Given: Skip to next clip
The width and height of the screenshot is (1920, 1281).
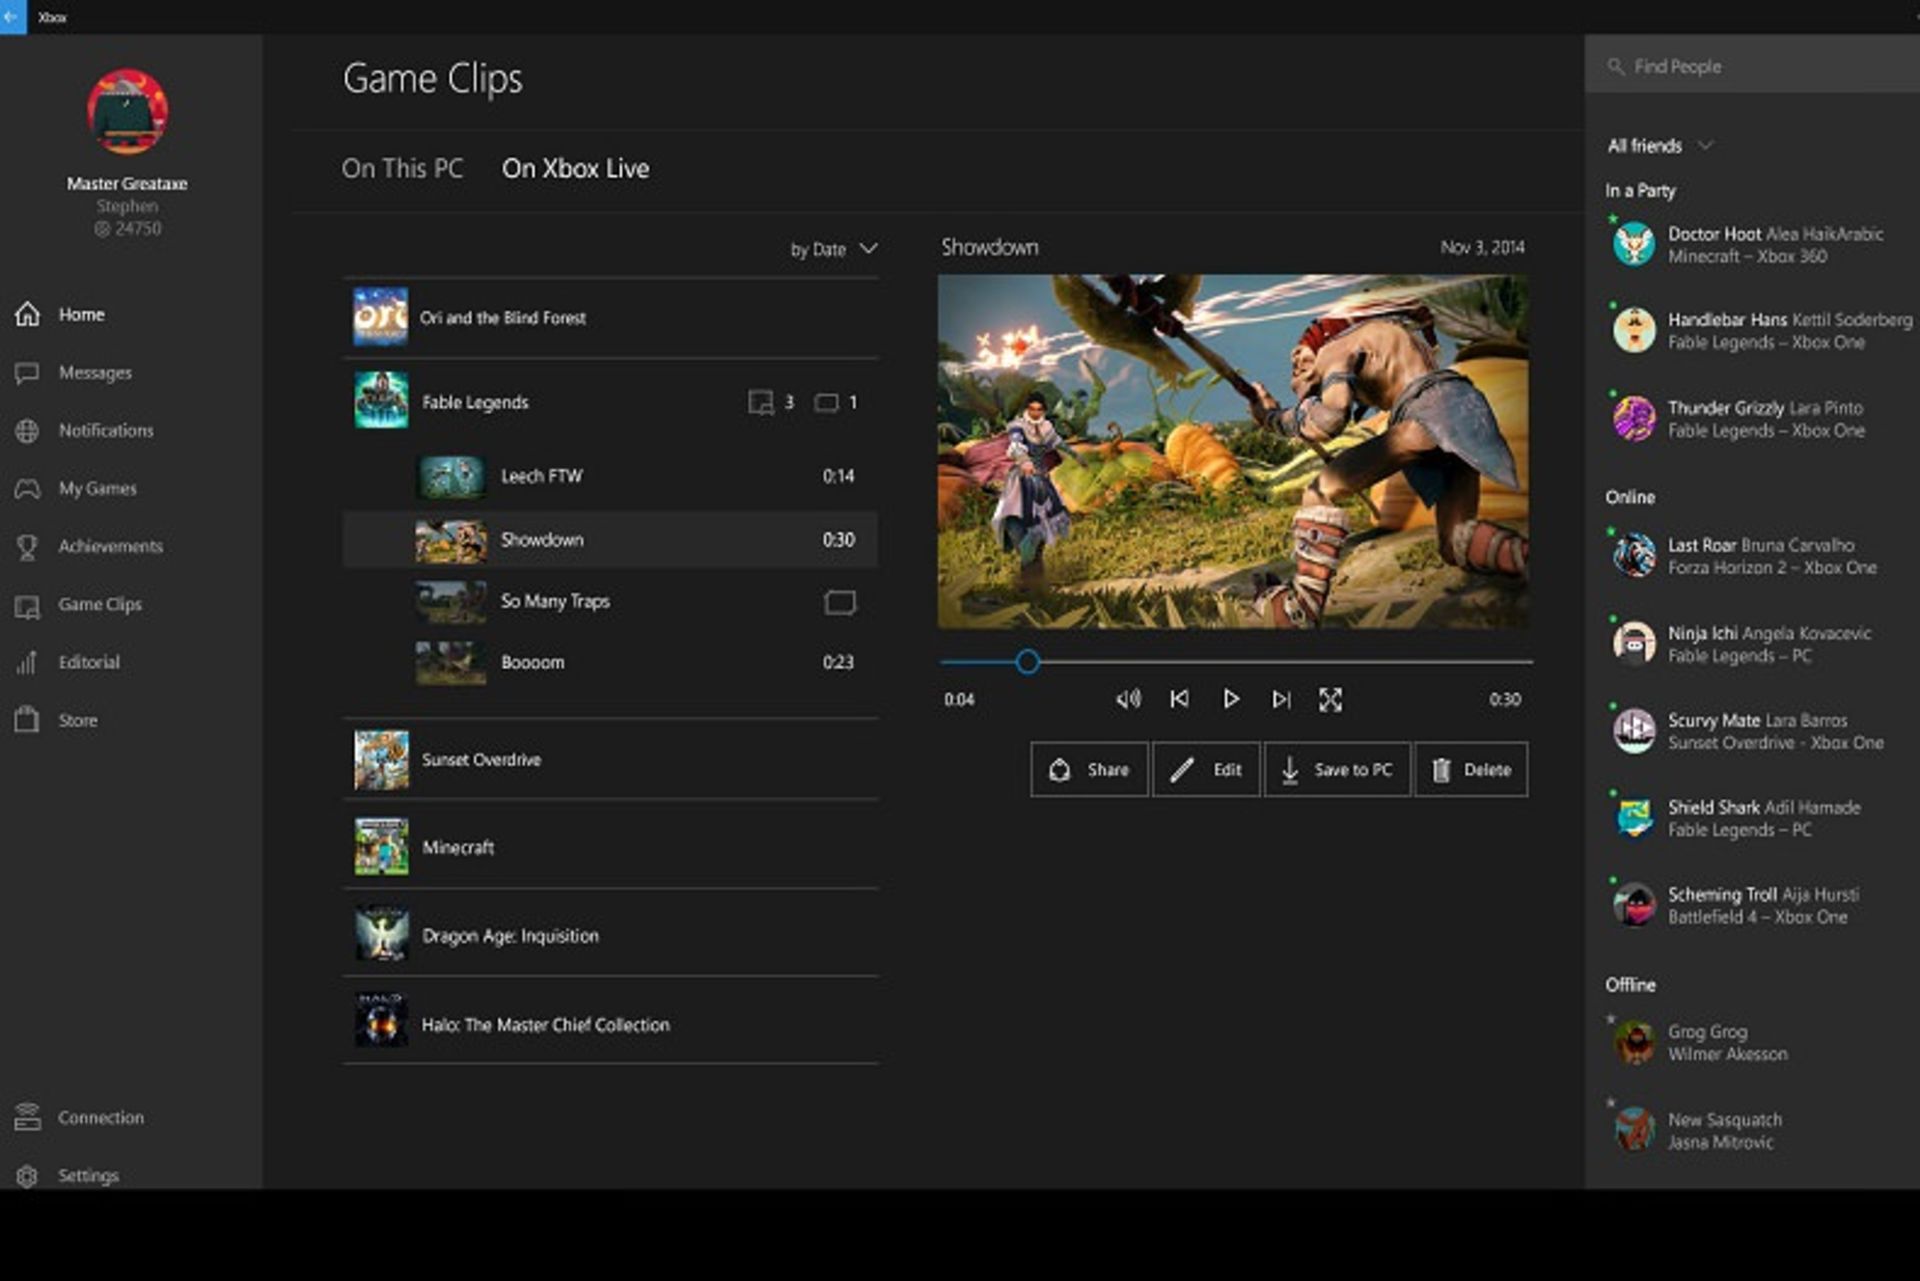Looking at the screenshot, I should pos(1281,699).
